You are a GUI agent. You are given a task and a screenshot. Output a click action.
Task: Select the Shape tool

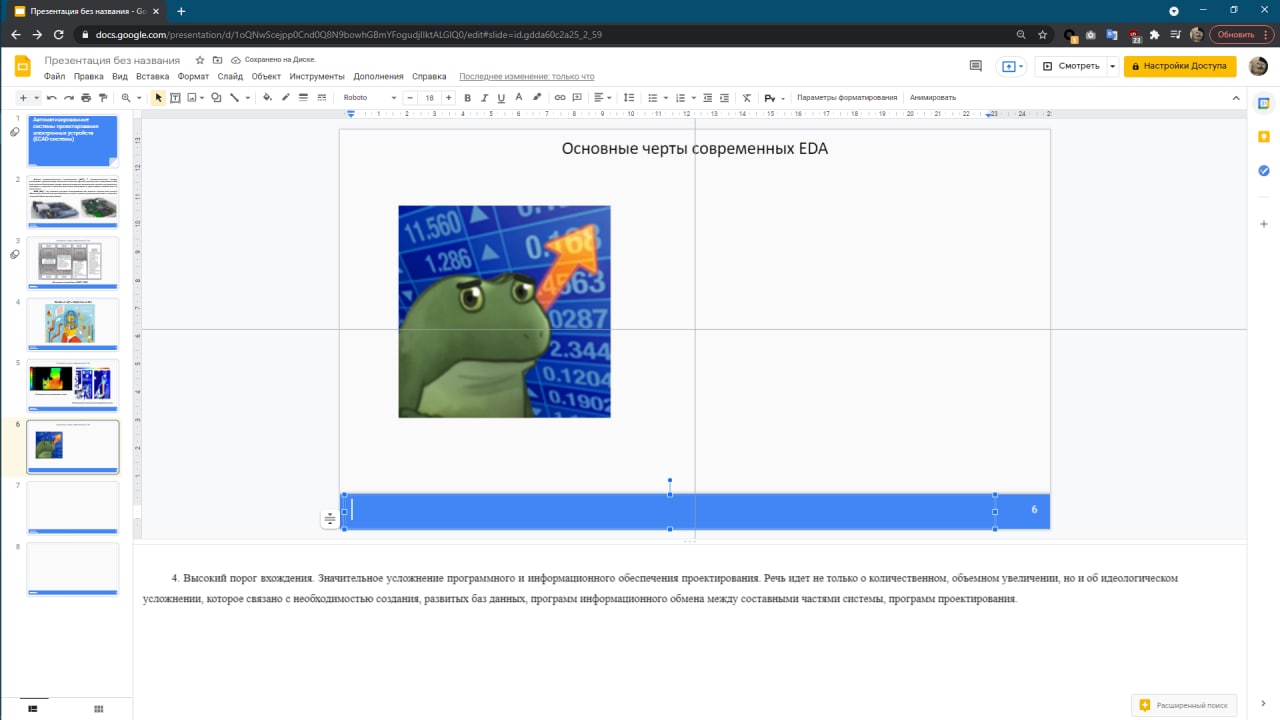[x=216, y=98]
